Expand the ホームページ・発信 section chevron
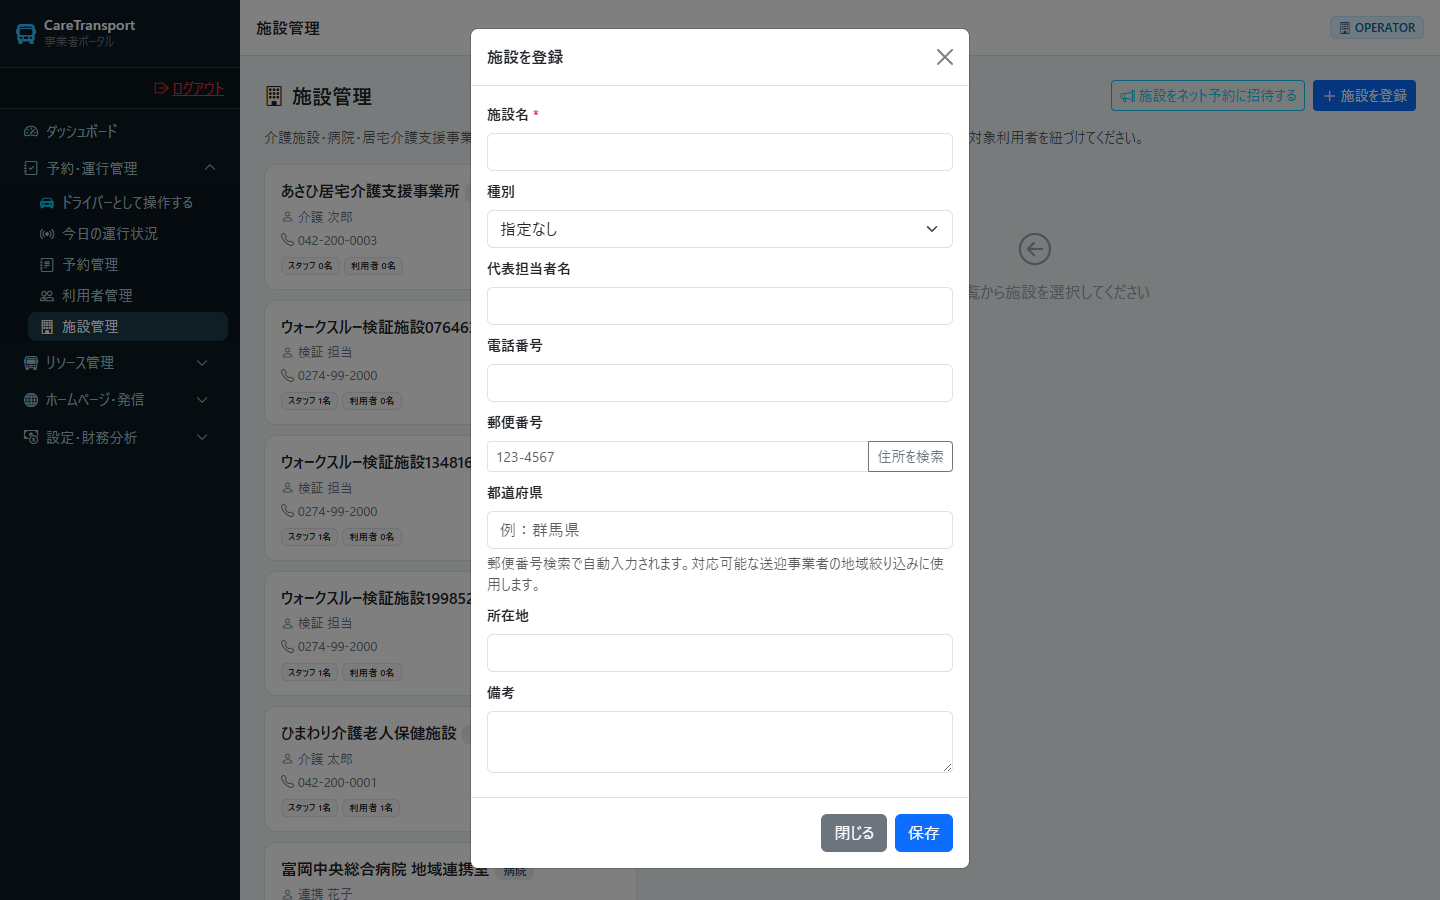The height and width of the screenshot is (900, 1440). click(x=202, y=400)
